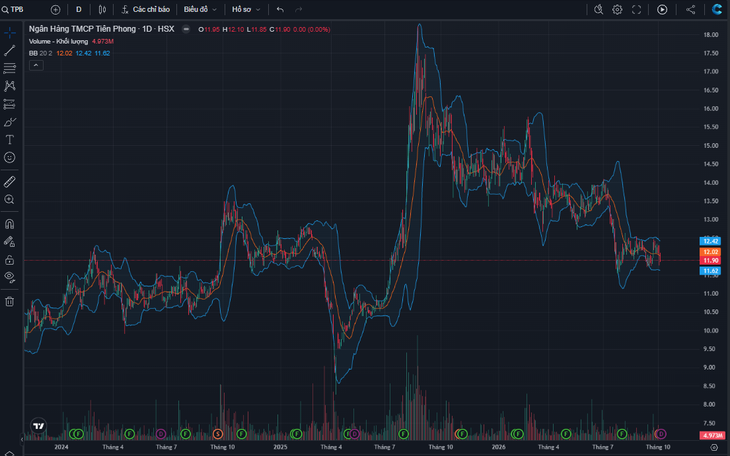Image resolution: width=730 pixels, height=456 pixels.
Task: Add a symbol with the plus icon
Action: (55, 9)
